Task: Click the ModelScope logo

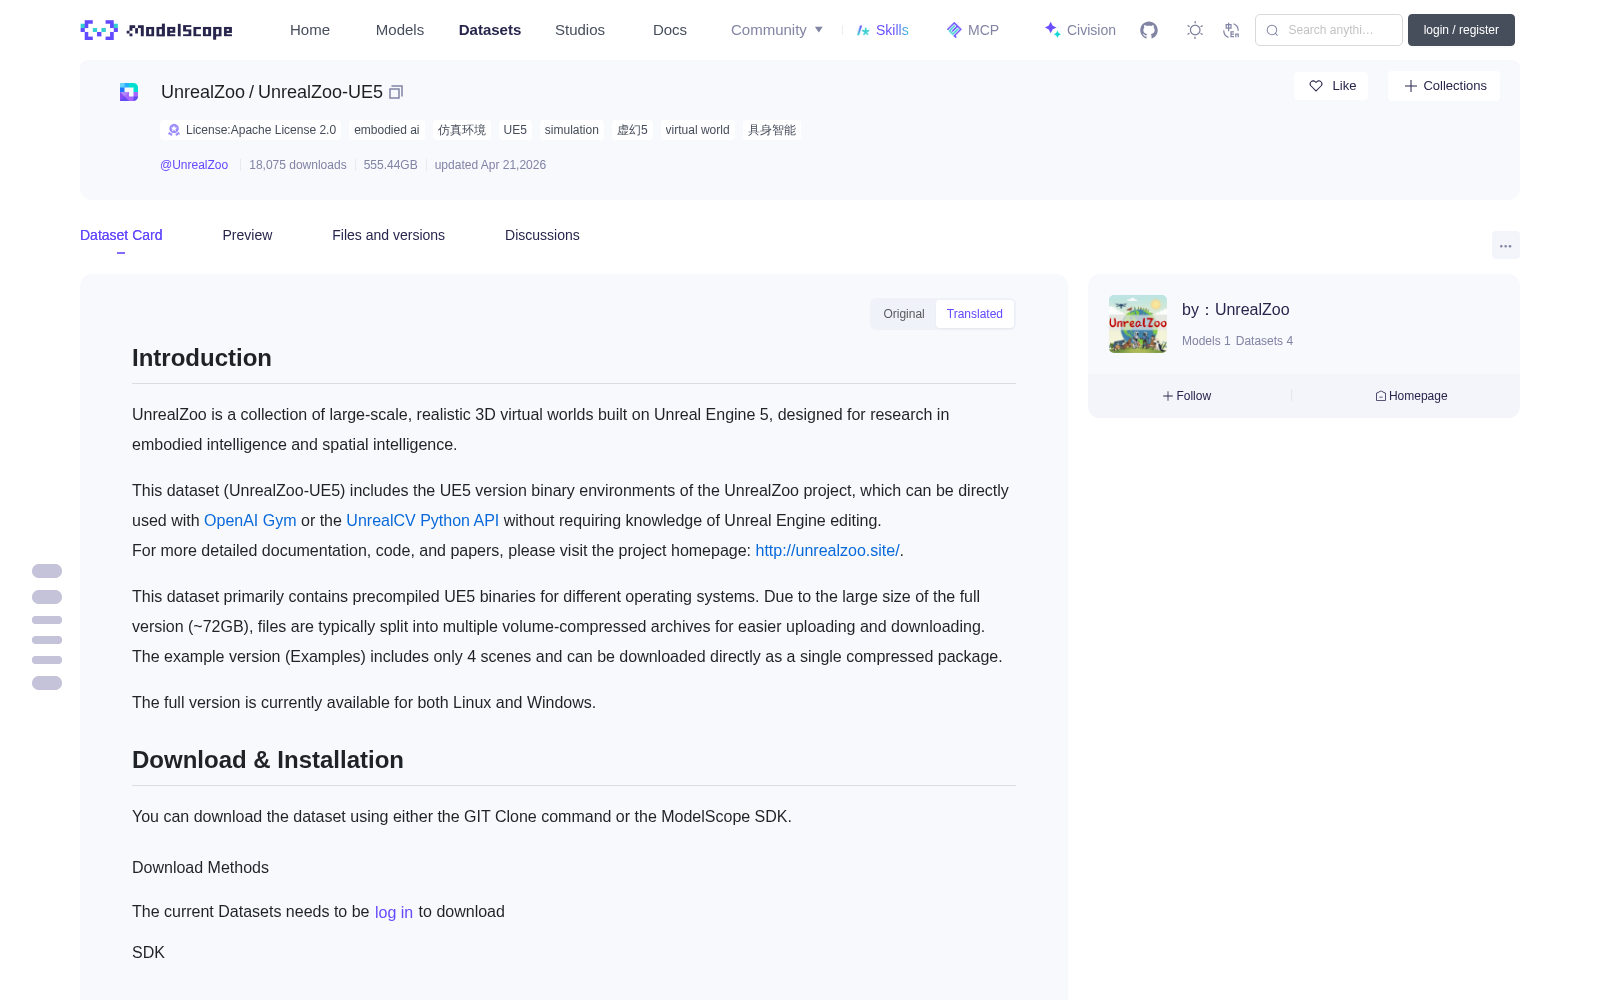Action: (x=157, y=30)
